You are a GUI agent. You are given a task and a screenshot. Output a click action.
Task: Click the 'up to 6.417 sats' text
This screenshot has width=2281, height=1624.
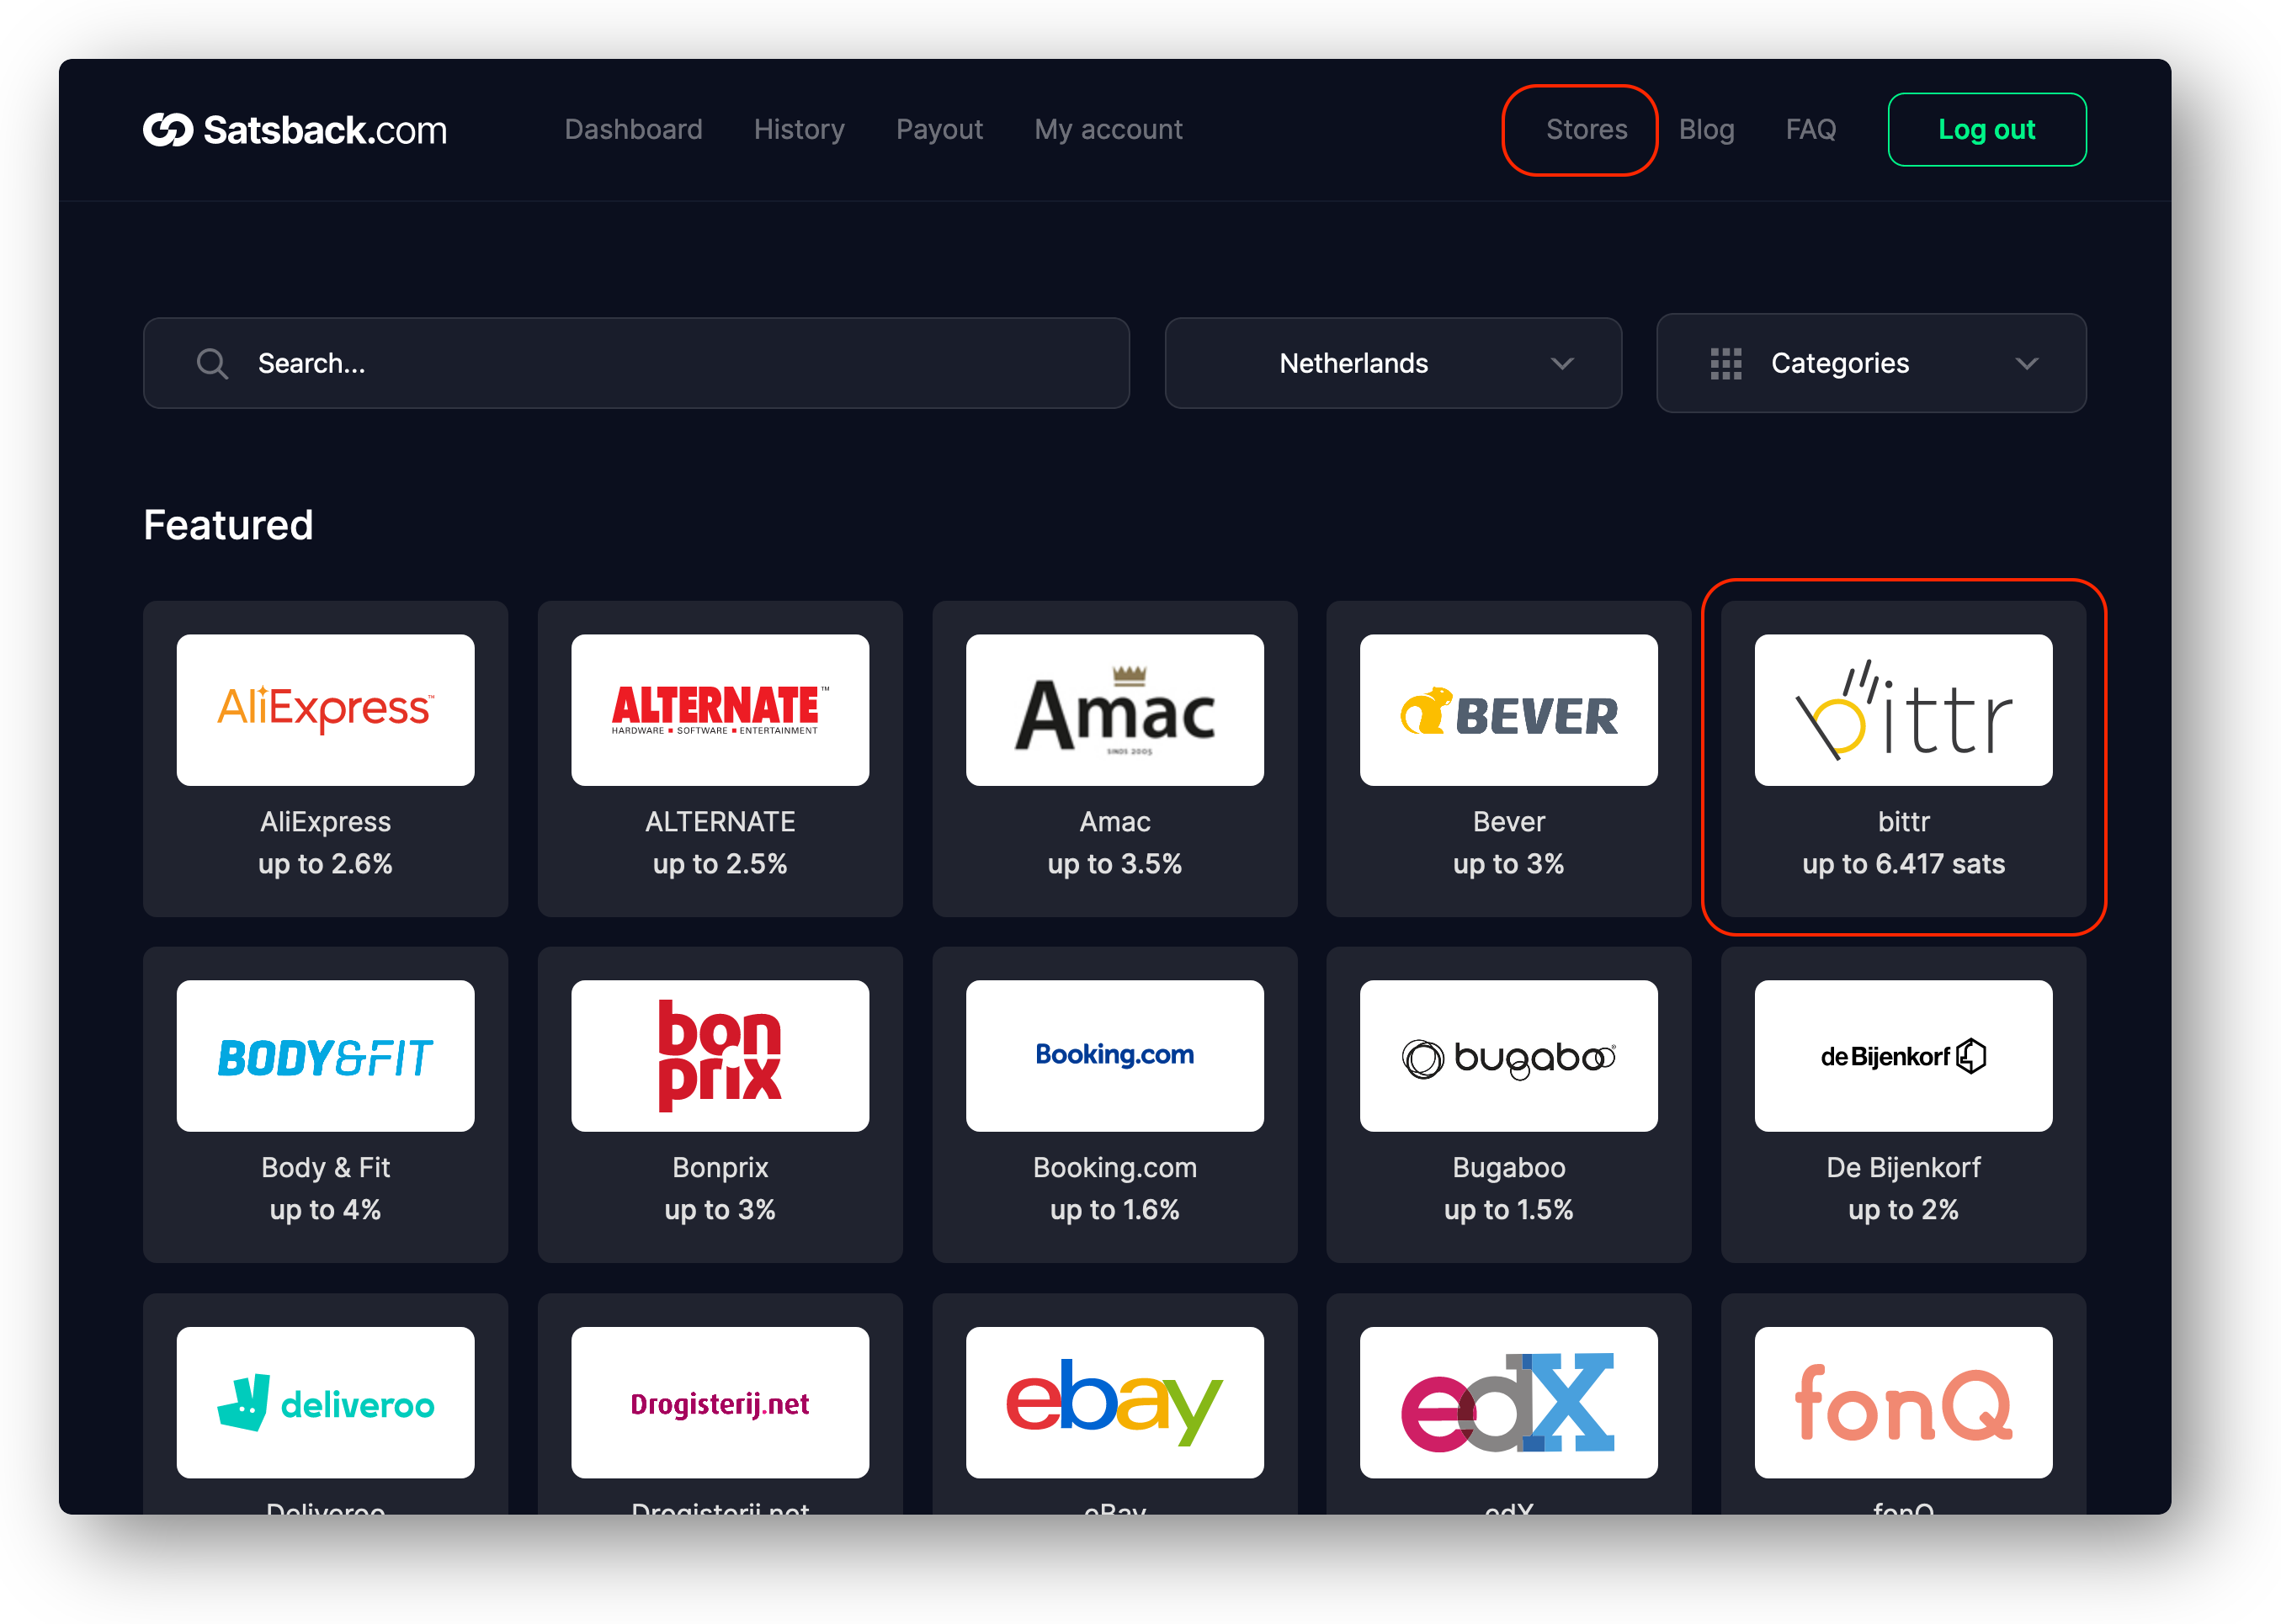coord(1903,864)
